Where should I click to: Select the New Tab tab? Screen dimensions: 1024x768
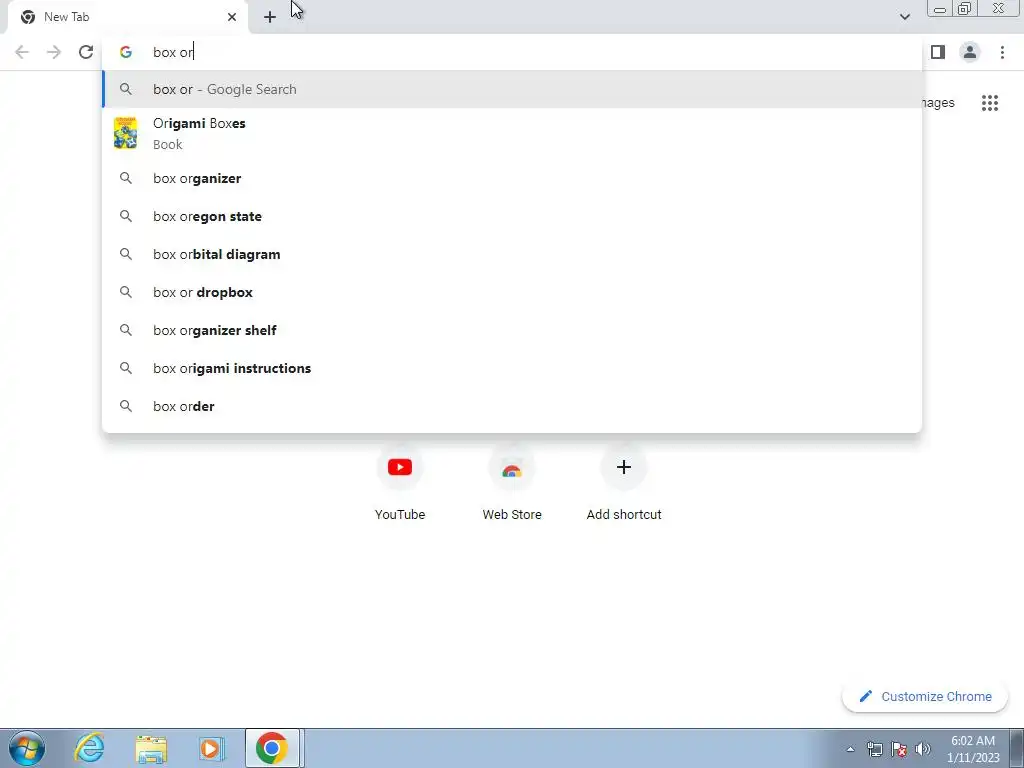(x=128, y=17)
